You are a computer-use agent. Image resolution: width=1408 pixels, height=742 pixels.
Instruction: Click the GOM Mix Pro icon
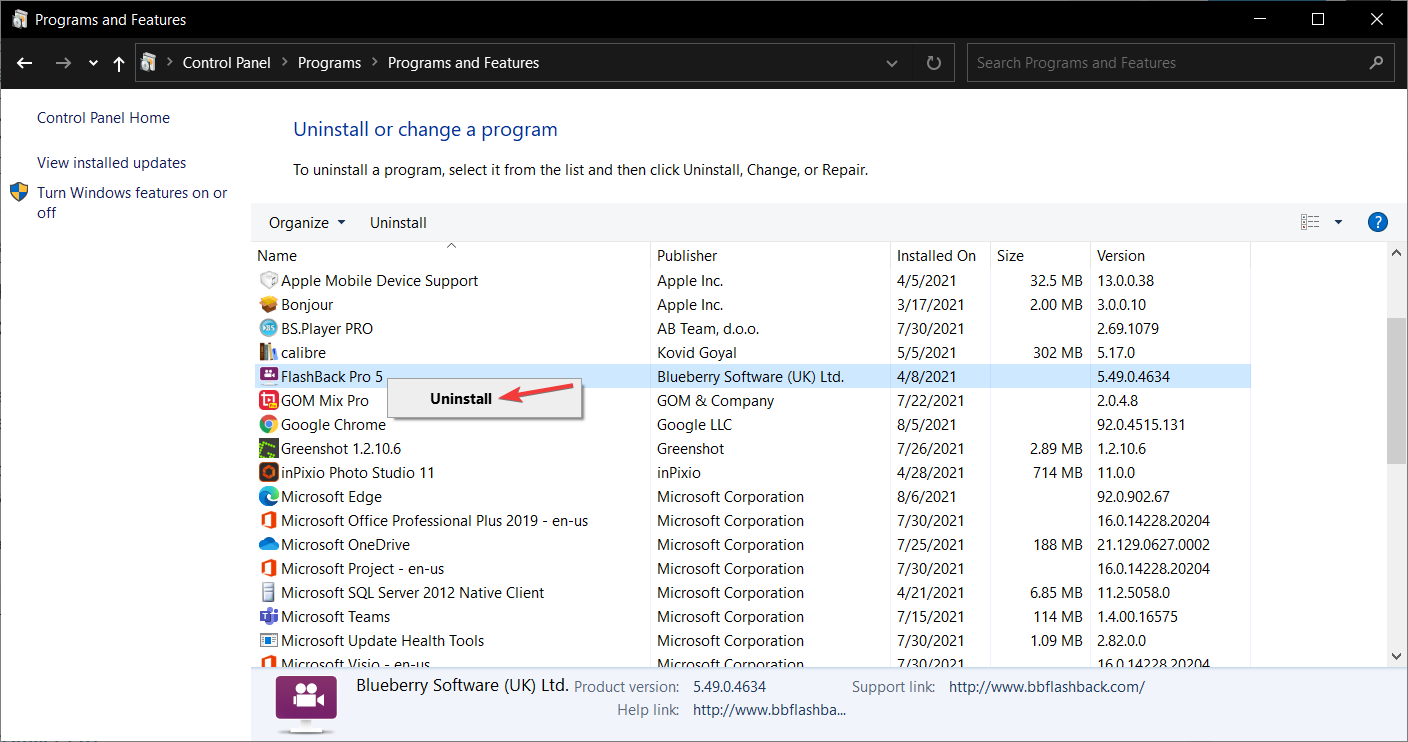268,401
